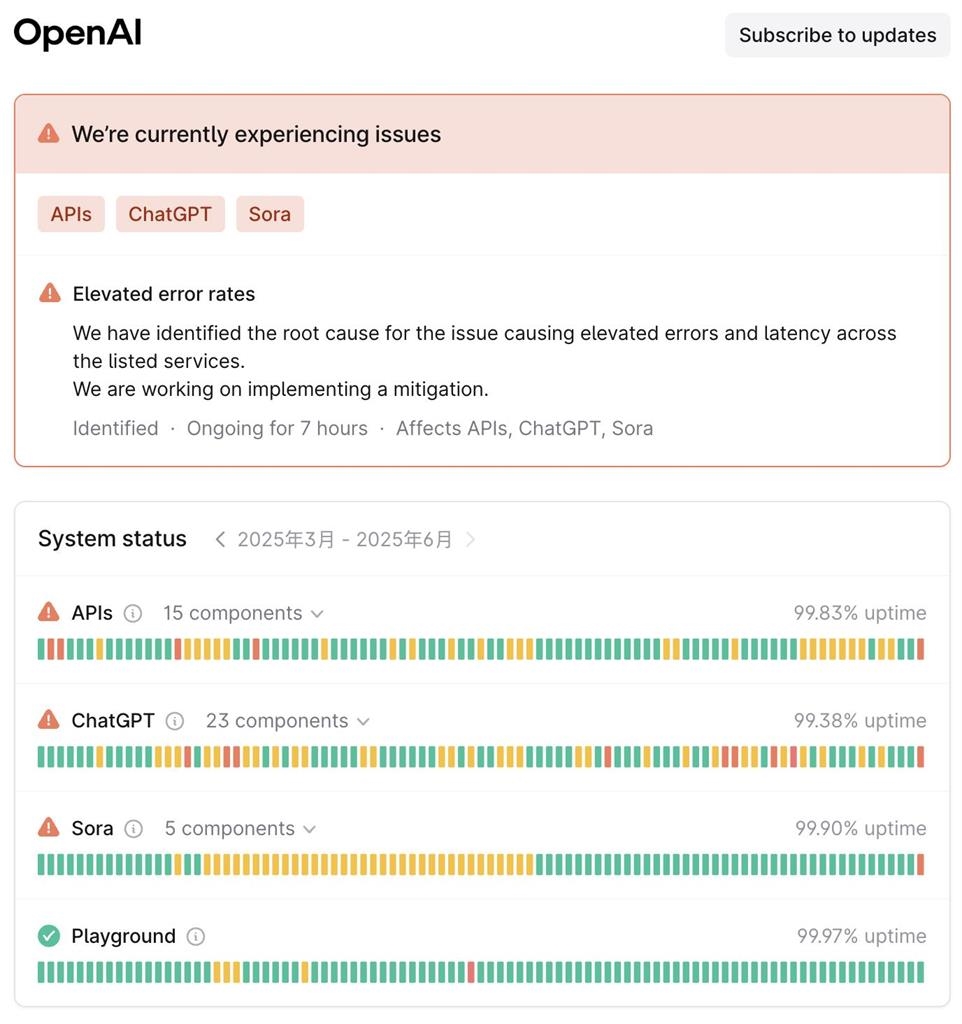Click the rightmost red bar in Sora uptime
The width and height of the screenshot is (962, 1024).
coord(920,864)
